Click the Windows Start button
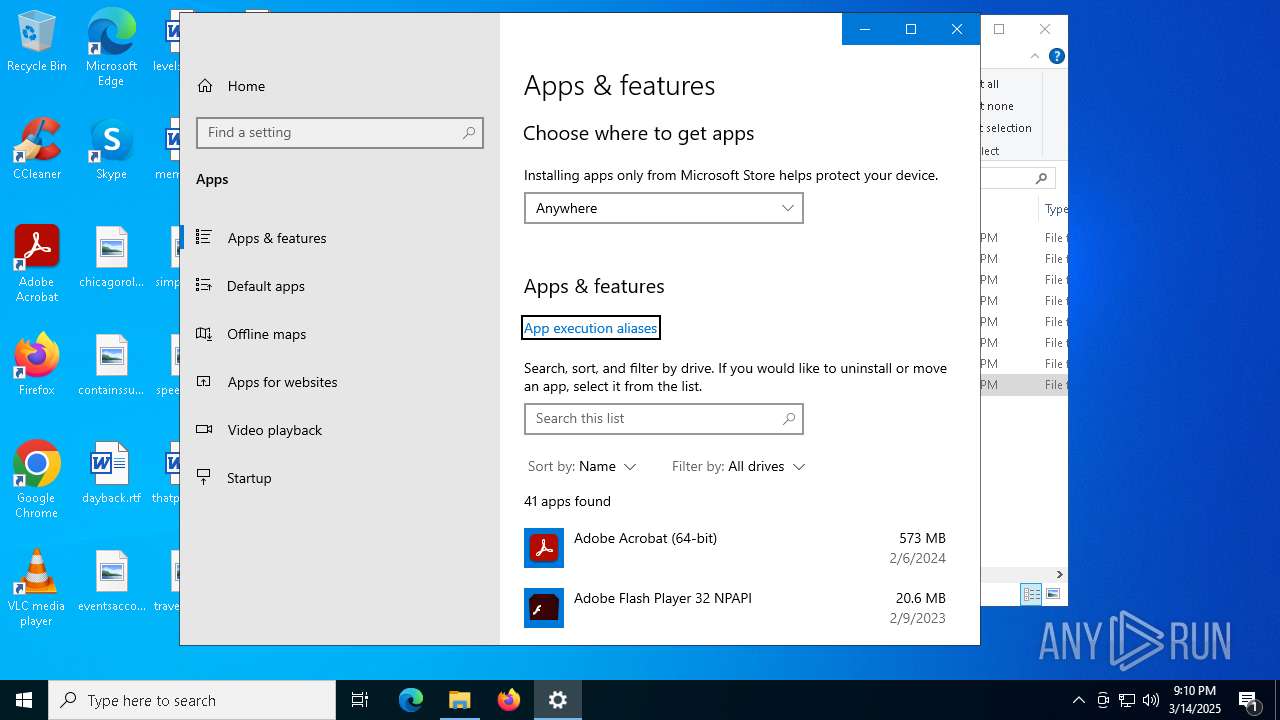The image size is (1280, 720). pyautogui.click(x=24, y=700)
